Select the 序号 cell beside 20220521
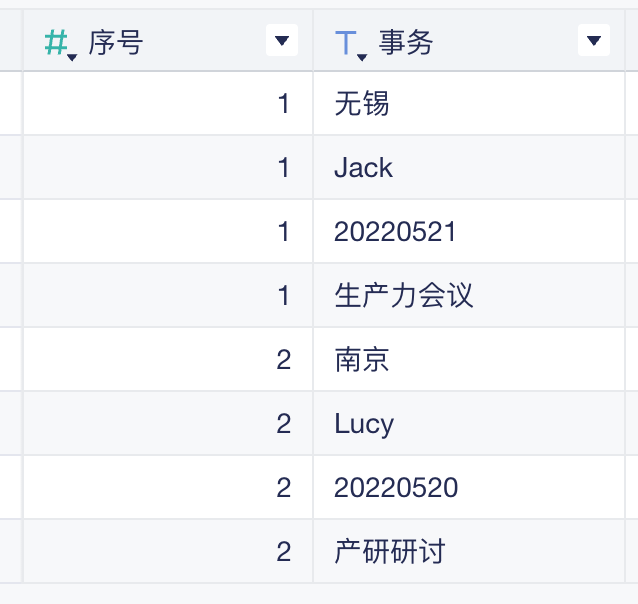The image size is (638, 604). point(168,231)
